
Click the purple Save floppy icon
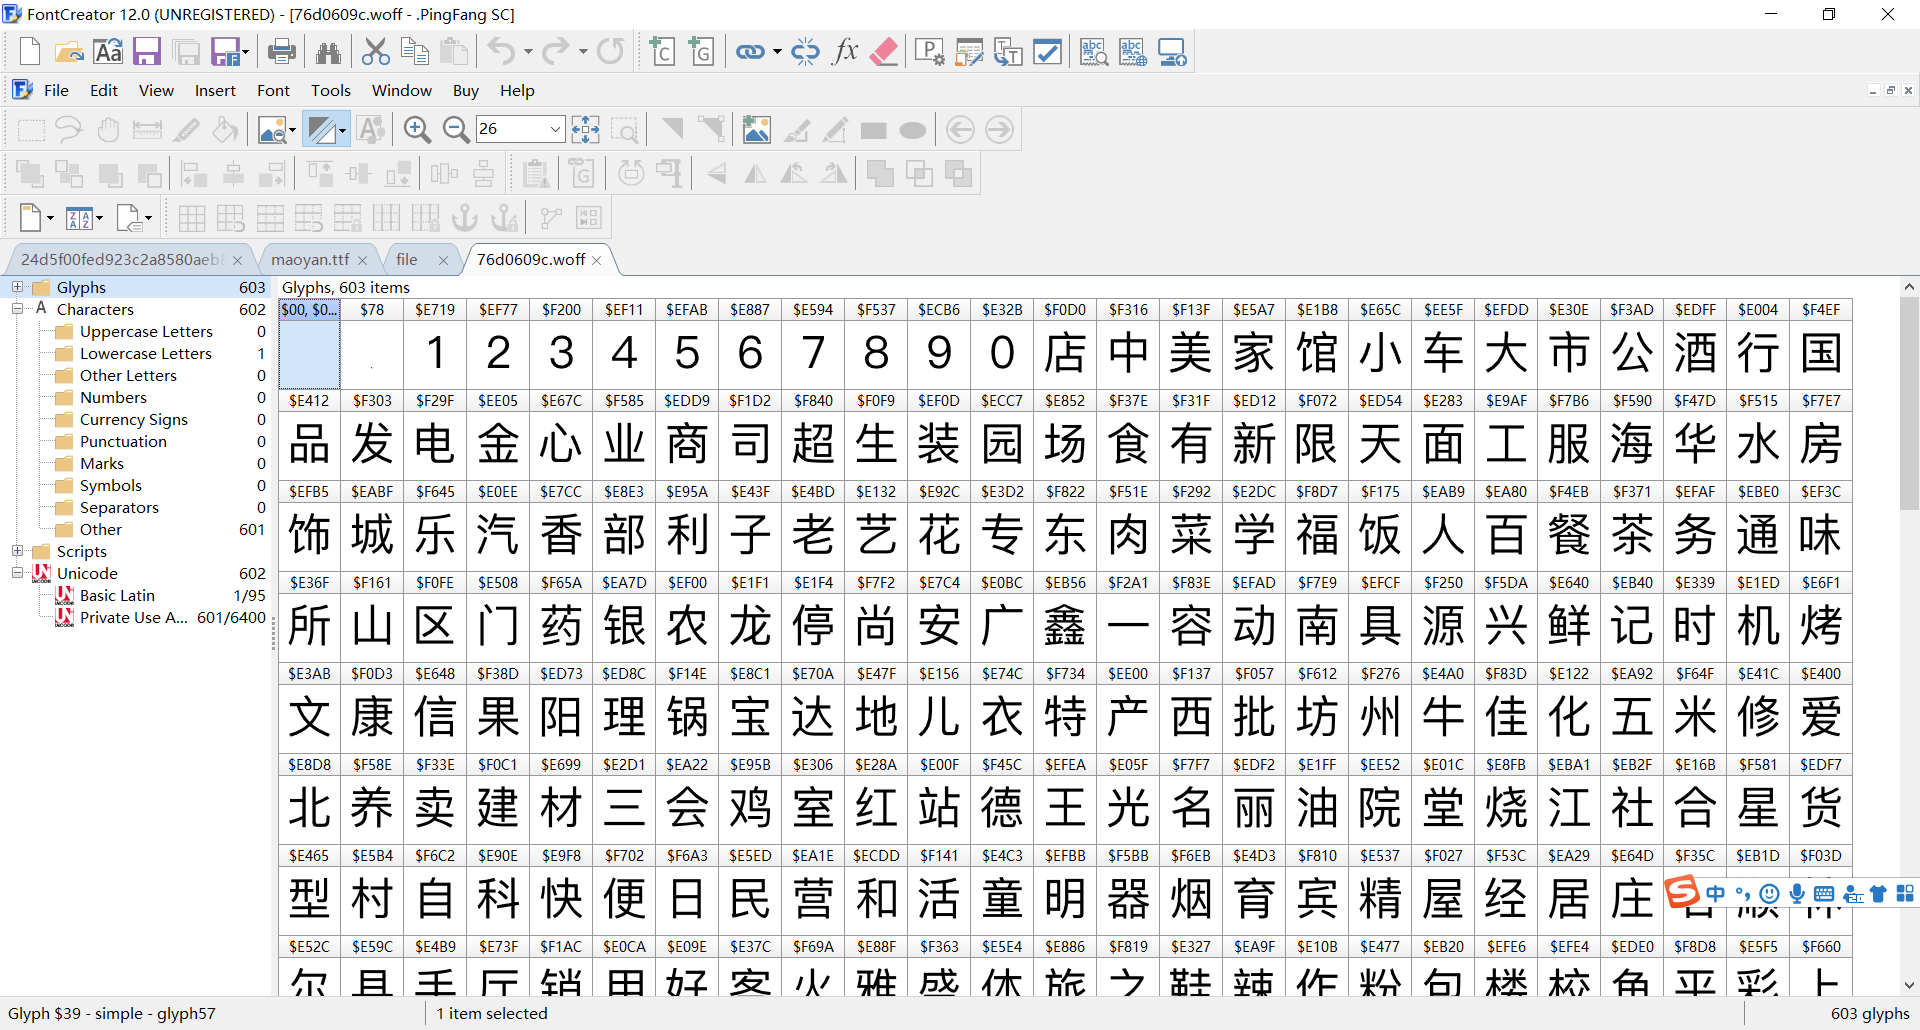[x=147, y=51]
